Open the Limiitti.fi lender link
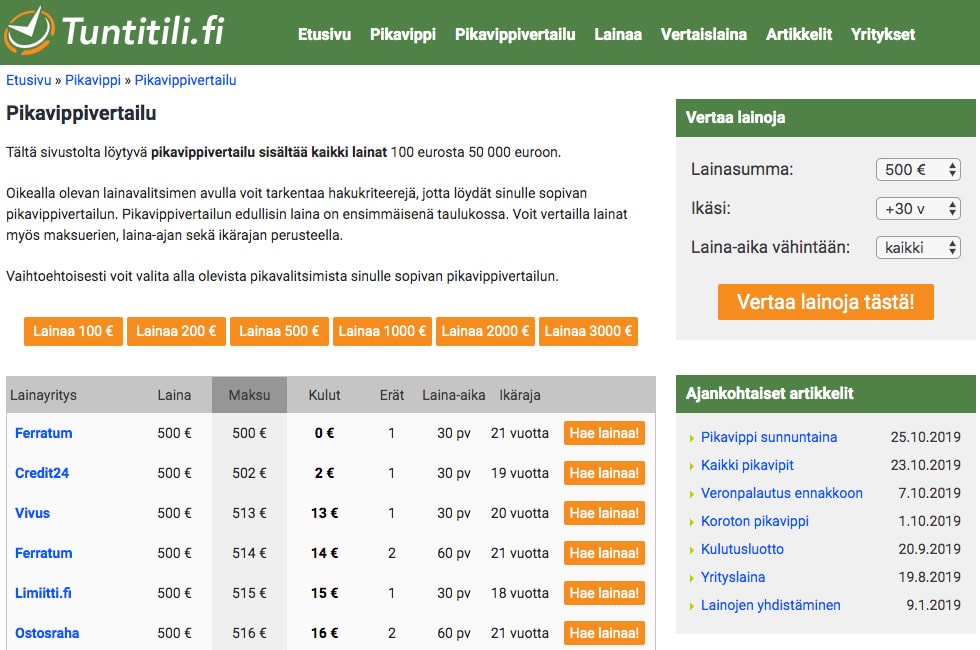980x650 pixels. pos(43,593)
